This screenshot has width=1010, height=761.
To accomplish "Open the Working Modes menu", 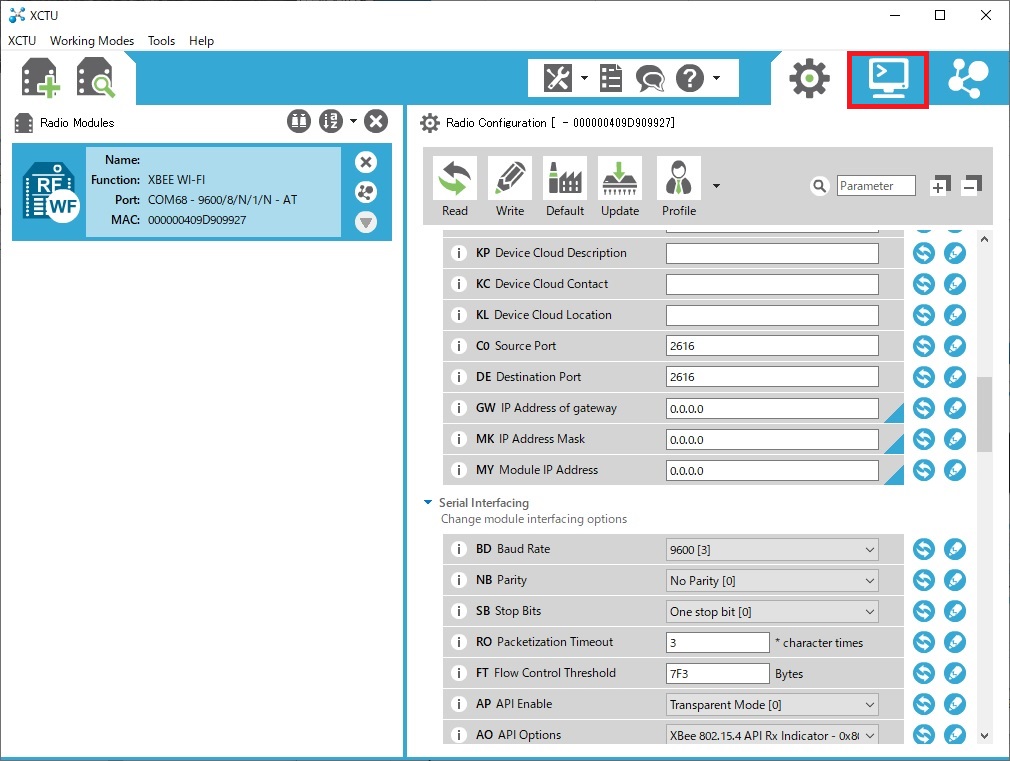I will coord(92,41).
